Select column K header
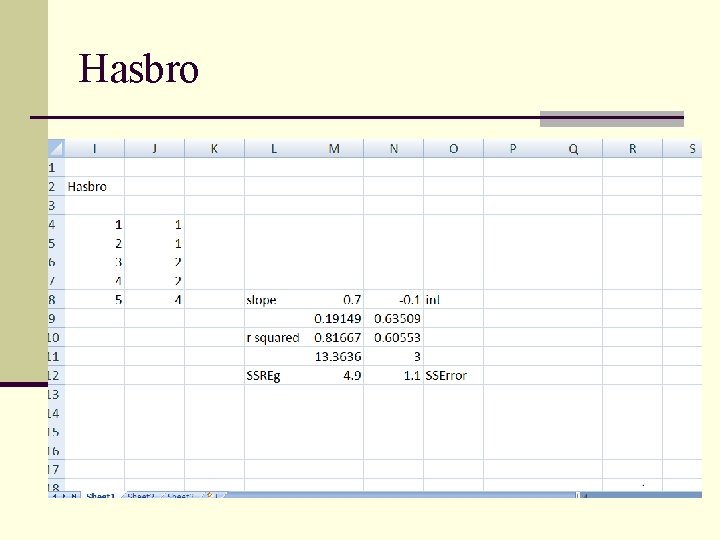720x540 pixels. coord(214,148)
